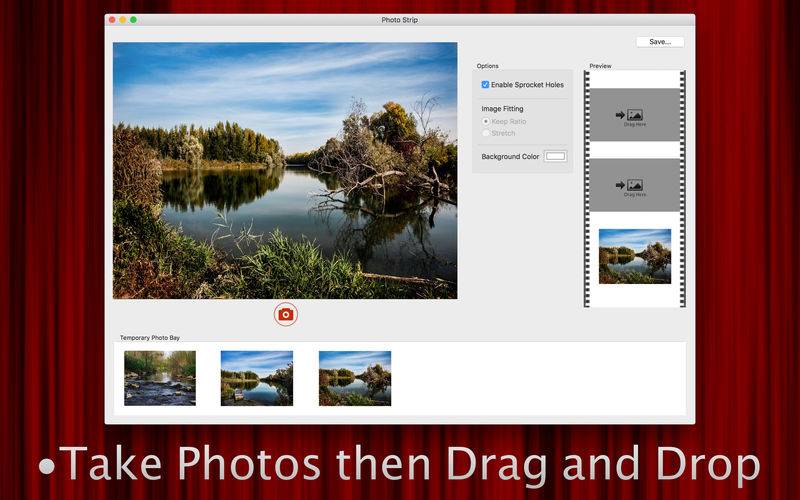The height and width of the screenshot is (500, 800).
Task: Select the second lake thumbnail in photo bay
Action: pyautogui.click(x=257, y=378)
